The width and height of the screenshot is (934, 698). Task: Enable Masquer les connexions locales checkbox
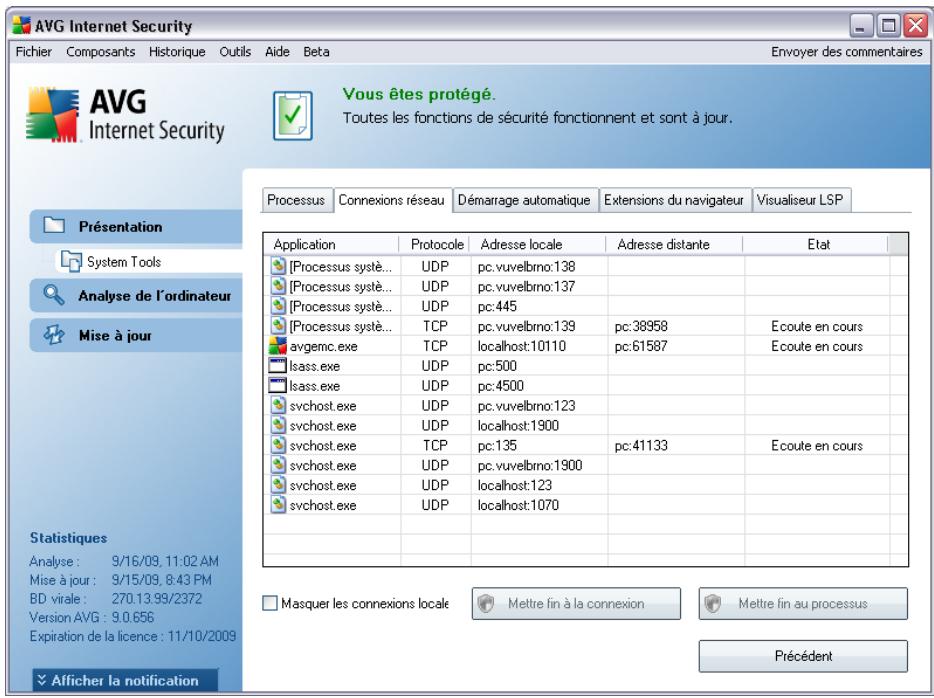[x=270, y=603]
